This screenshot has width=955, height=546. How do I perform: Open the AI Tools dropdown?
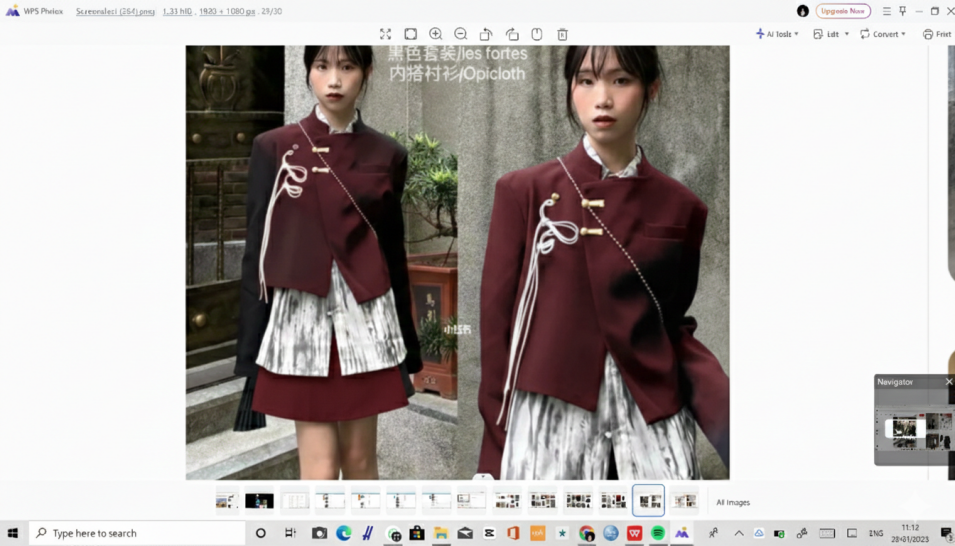point(777,34)
